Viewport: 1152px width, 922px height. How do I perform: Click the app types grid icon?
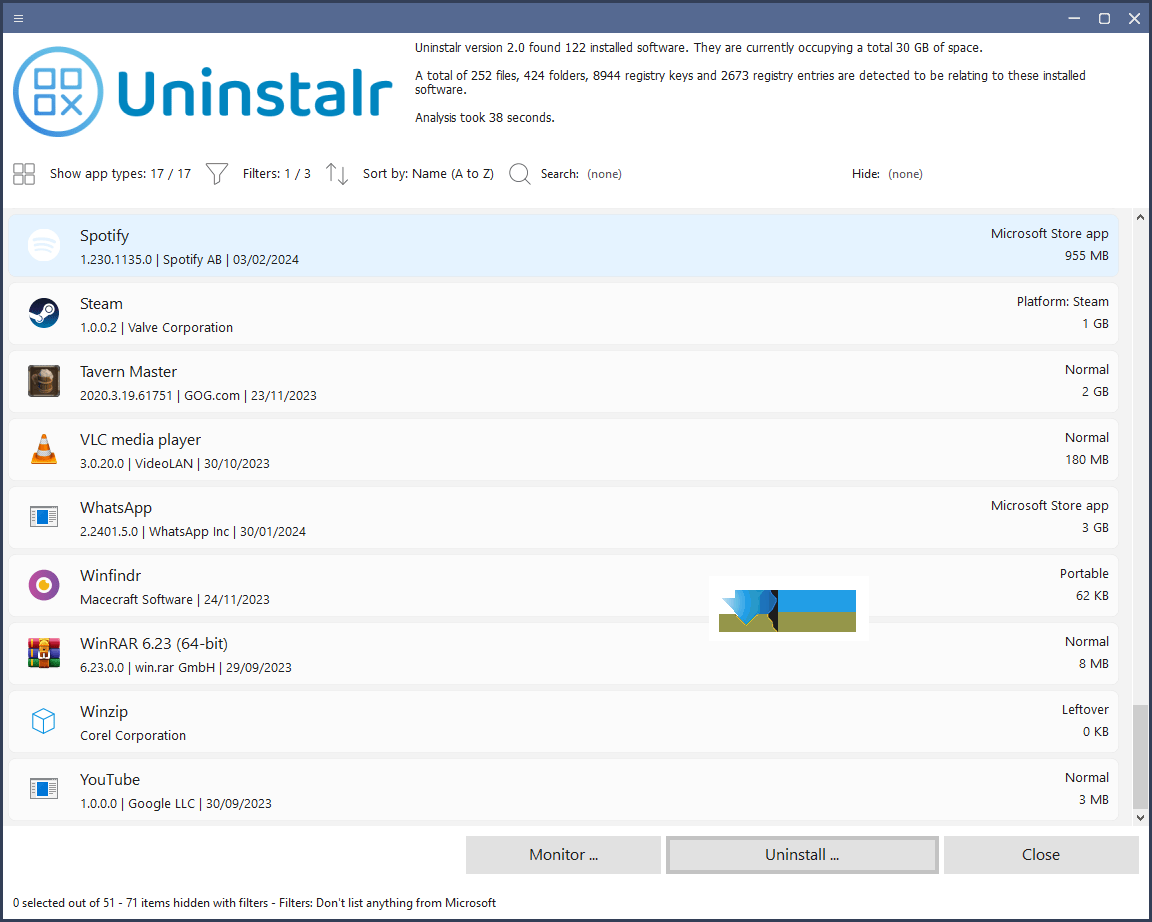tap(24, 174)
